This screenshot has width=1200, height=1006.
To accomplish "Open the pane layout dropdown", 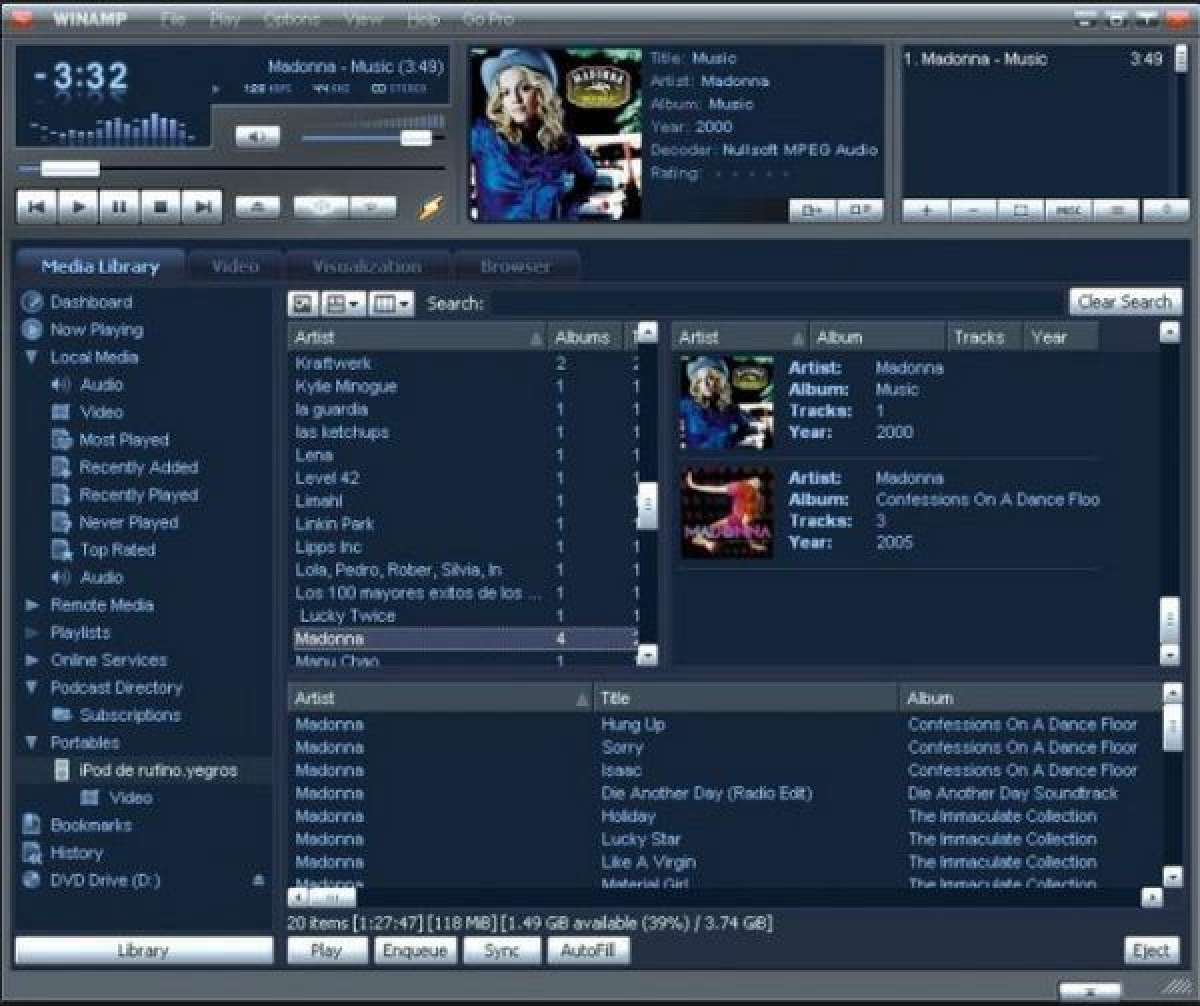I will pos(344,303).
